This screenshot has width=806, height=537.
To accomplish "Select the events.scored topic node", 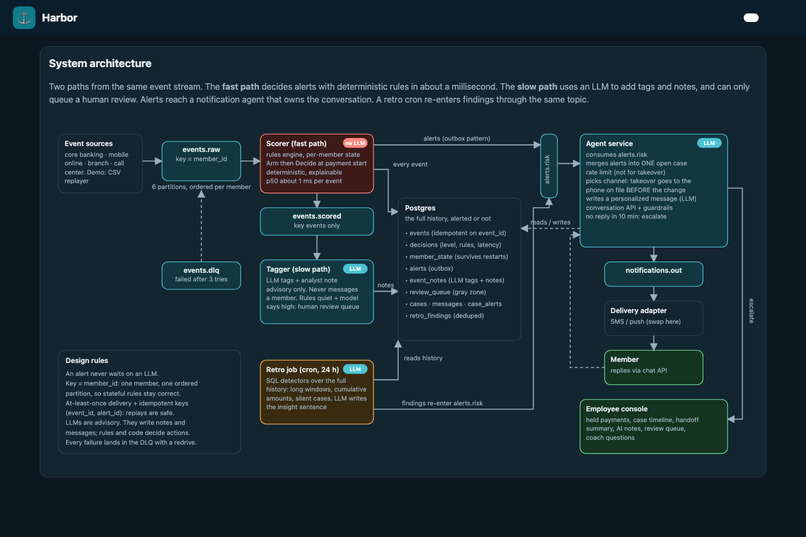I will 317,221.
